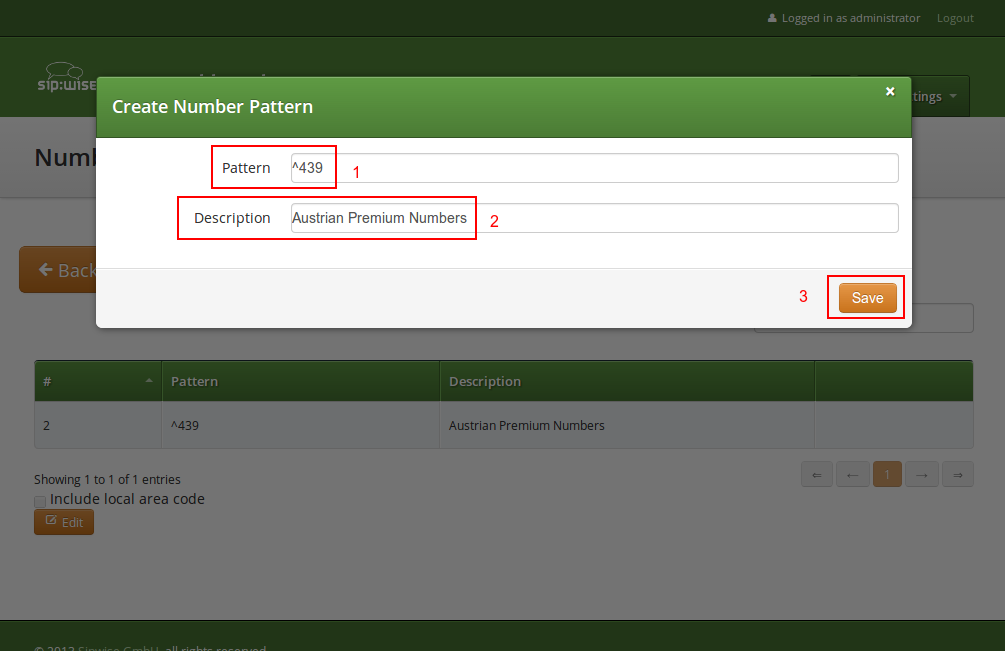The height and width of the screenshot is (651, 1005).
Task: Click the sip:wise logo
Action: [x=66, y=78]
